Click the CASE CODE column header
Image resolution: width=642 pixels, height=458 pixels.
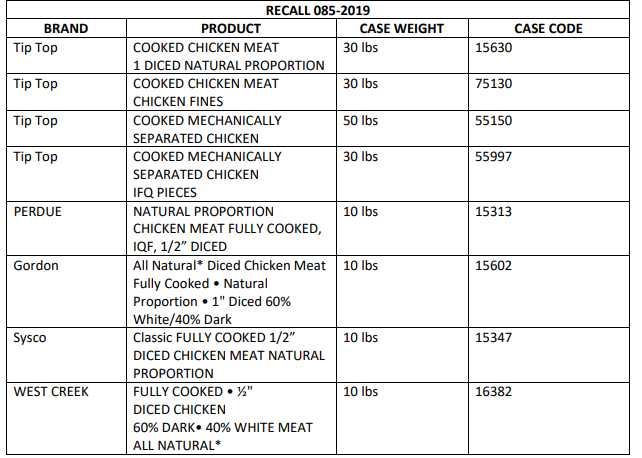point(548,29)
